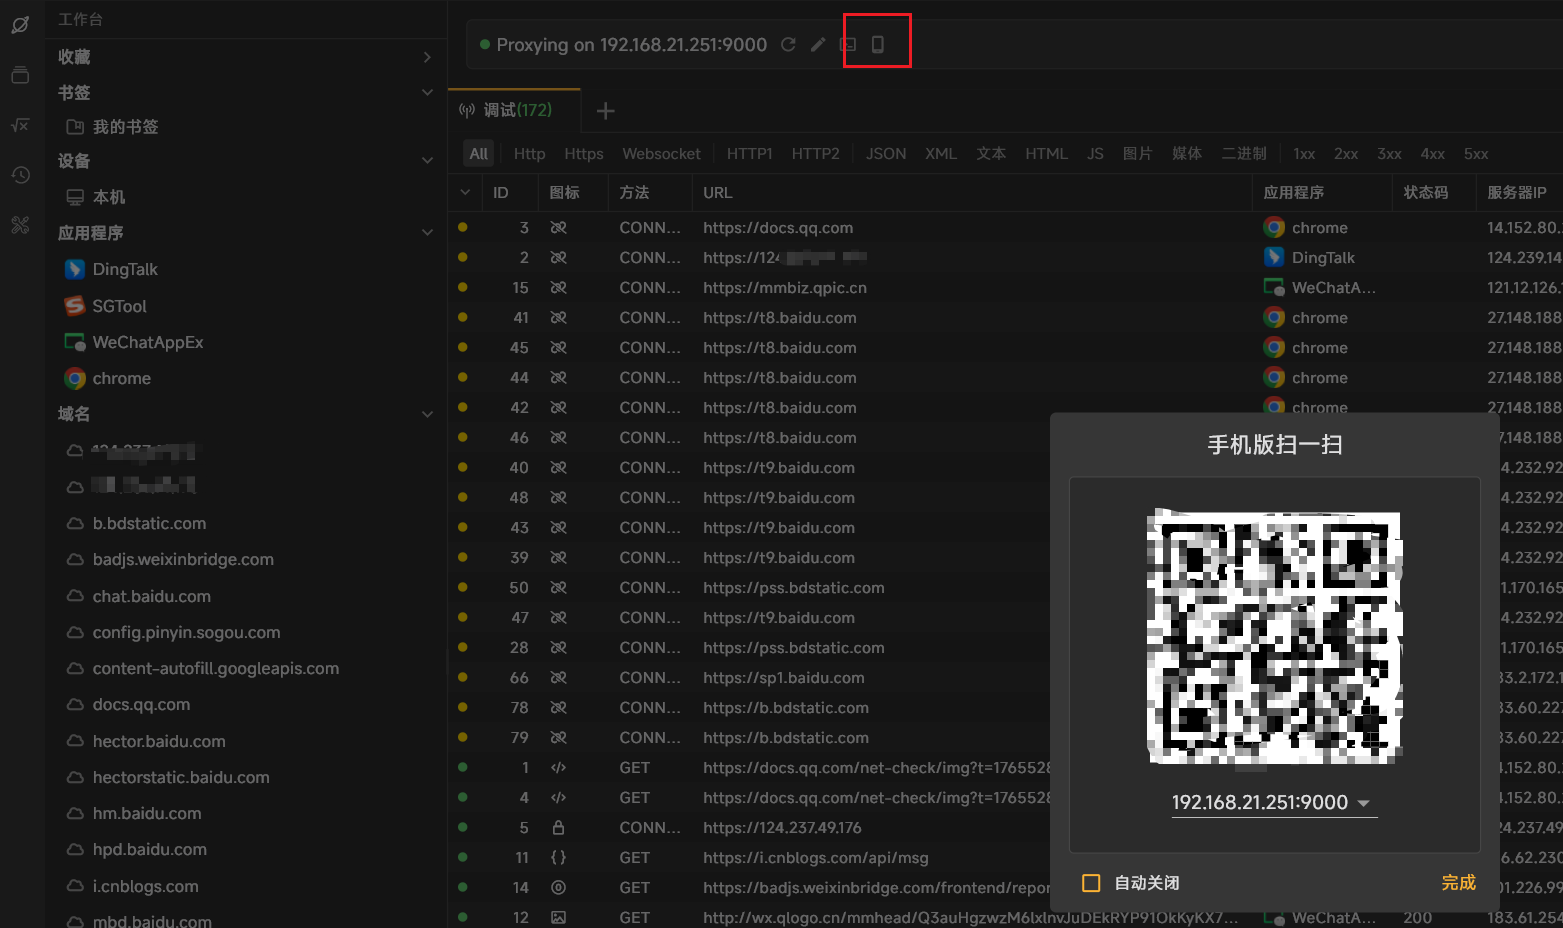This screenshot has width=1563, height=928.
Task: Open the formula script icon in sidebar
Action: 20,125
